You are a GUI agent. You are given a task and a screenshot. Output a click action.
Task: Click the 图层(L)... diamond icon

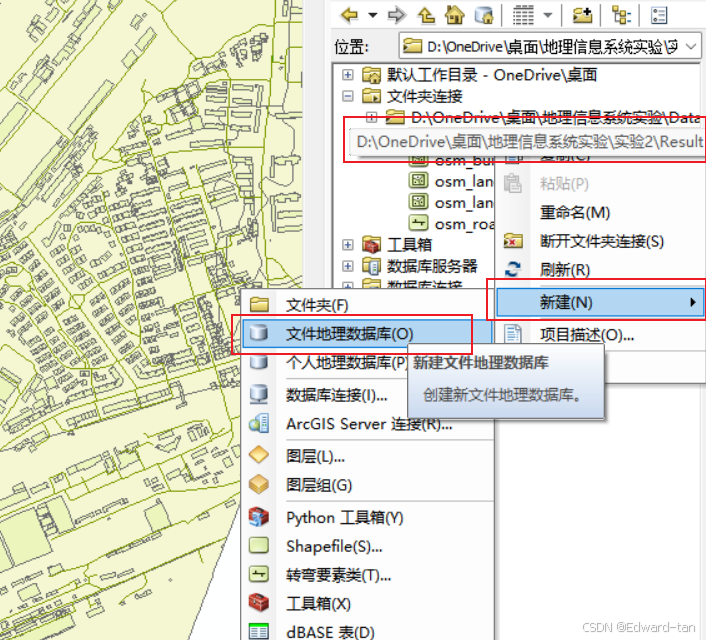pos(259,455)
